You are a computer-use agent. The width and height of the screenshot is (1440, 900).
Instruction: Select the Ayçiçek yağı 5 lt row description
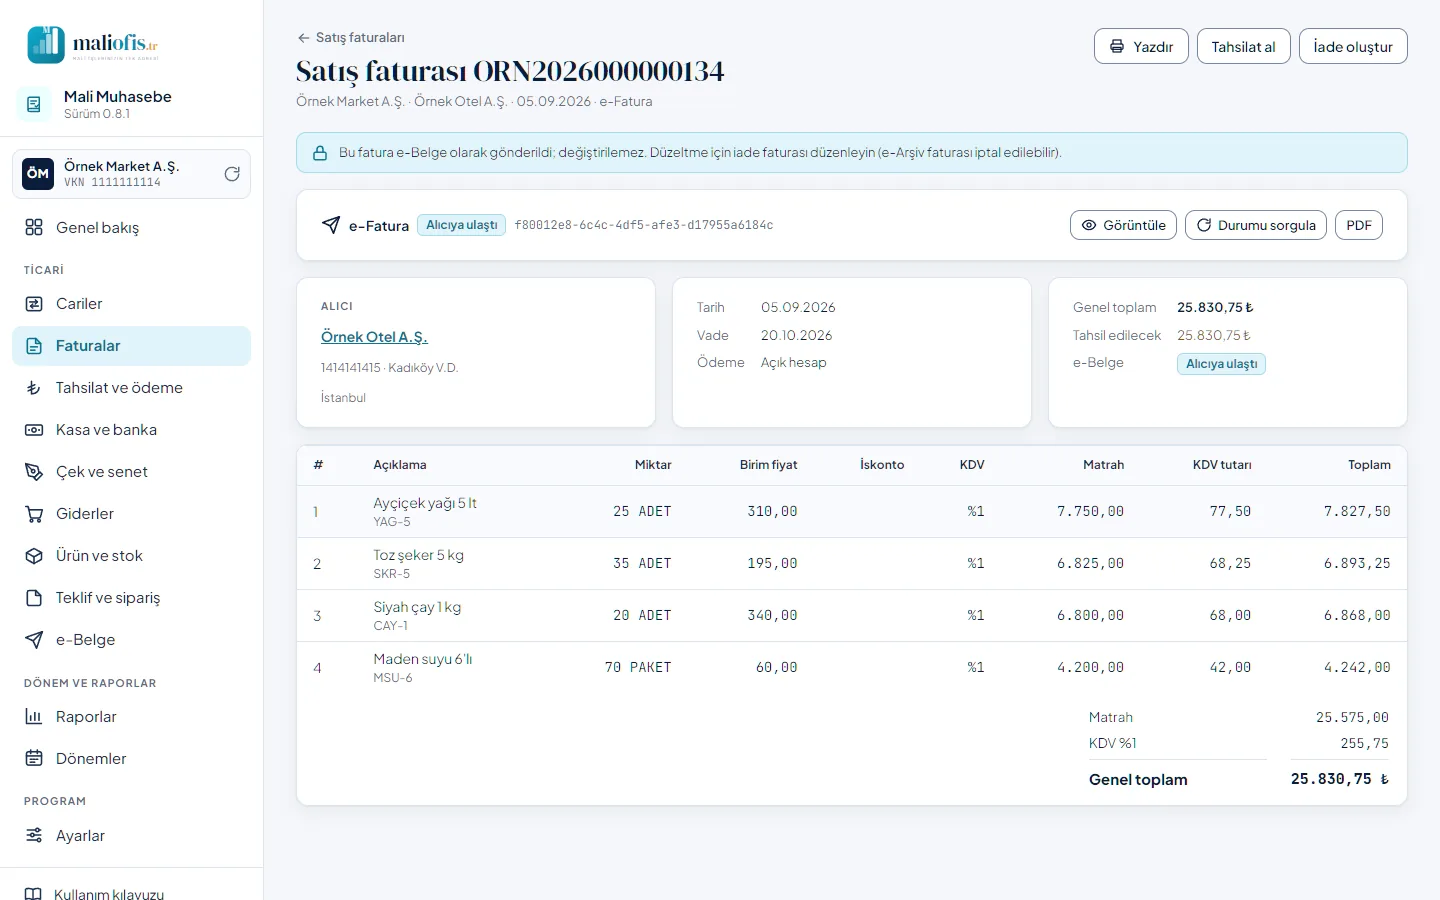pyautogui.click(x=425, y=503)
